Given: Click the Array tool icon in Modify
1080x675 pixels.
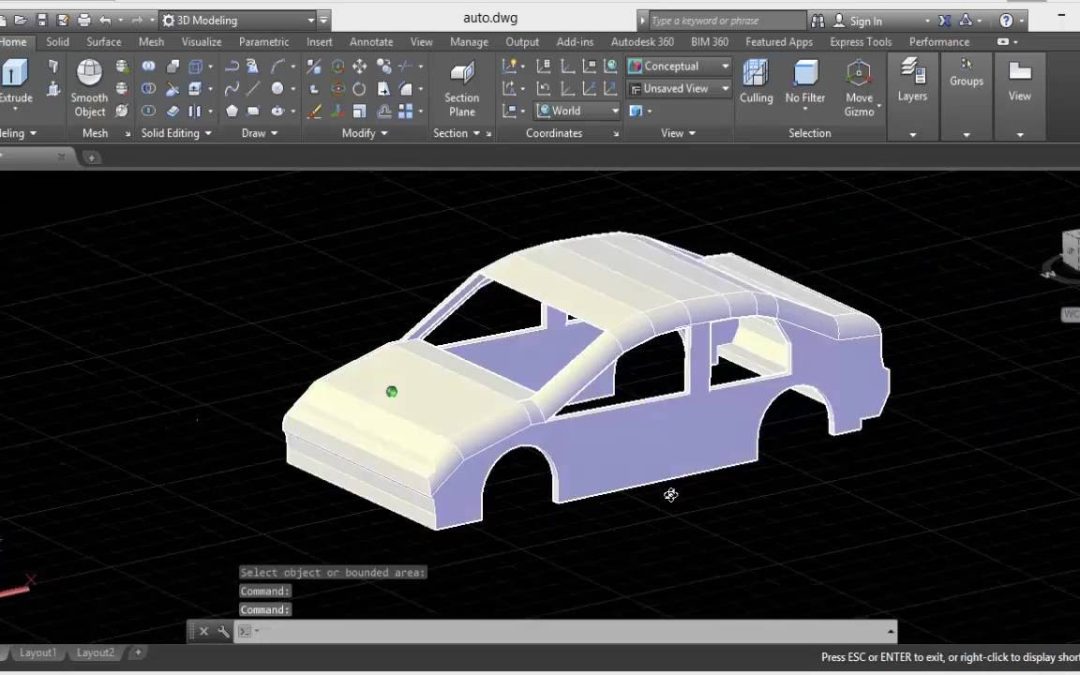Looking at the screenshot, I should coord(406,111).
